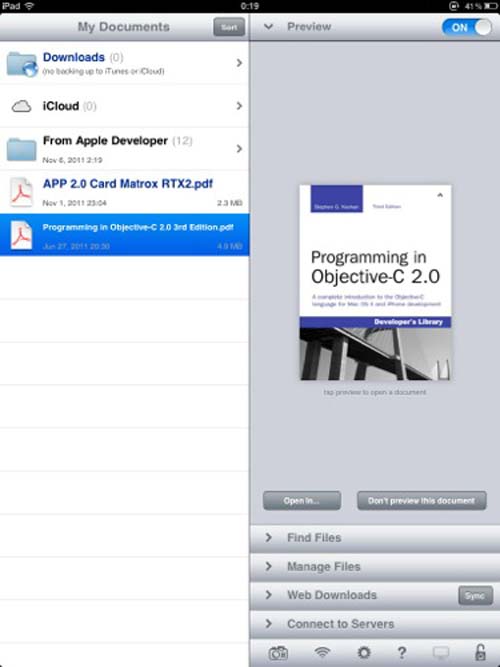Viewport: 500px width, 667px height.
Task: Tap the Downloads folder globe icon
Action: (x=21, y=64)
